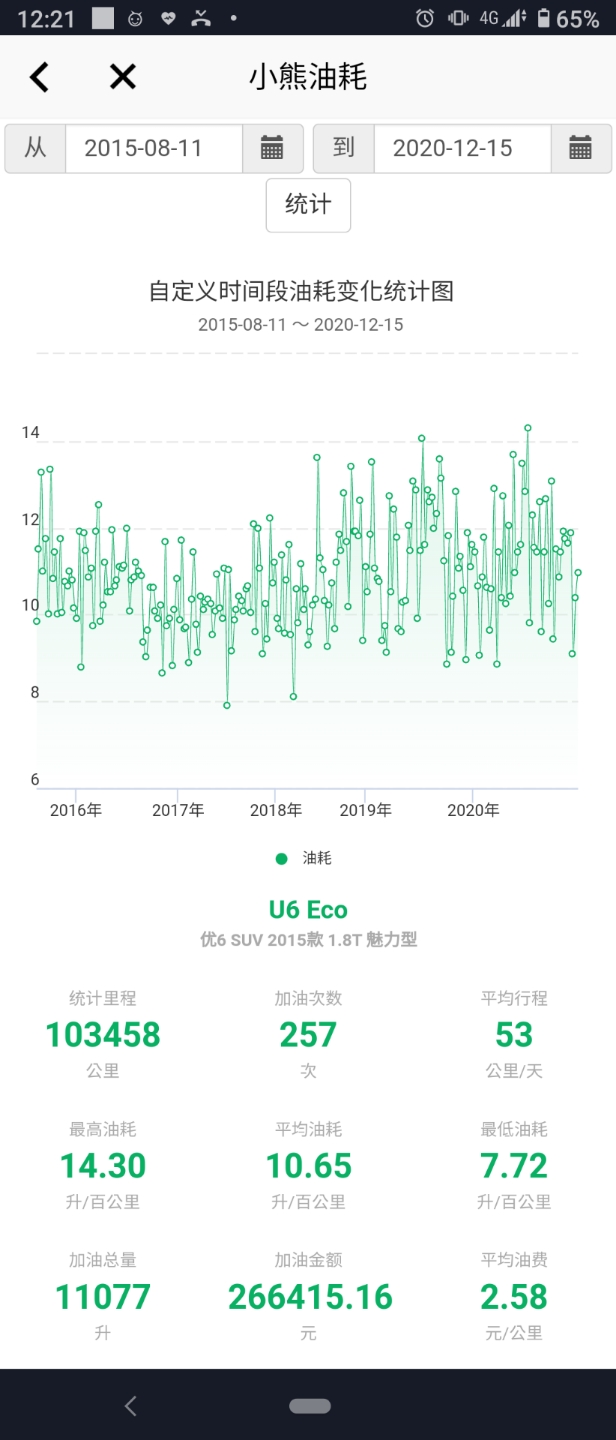Tap the 7.72 lowest consumption value
Image resolution: width=616 pixels, height=1440 pixels.
(x=514, y=1166)
